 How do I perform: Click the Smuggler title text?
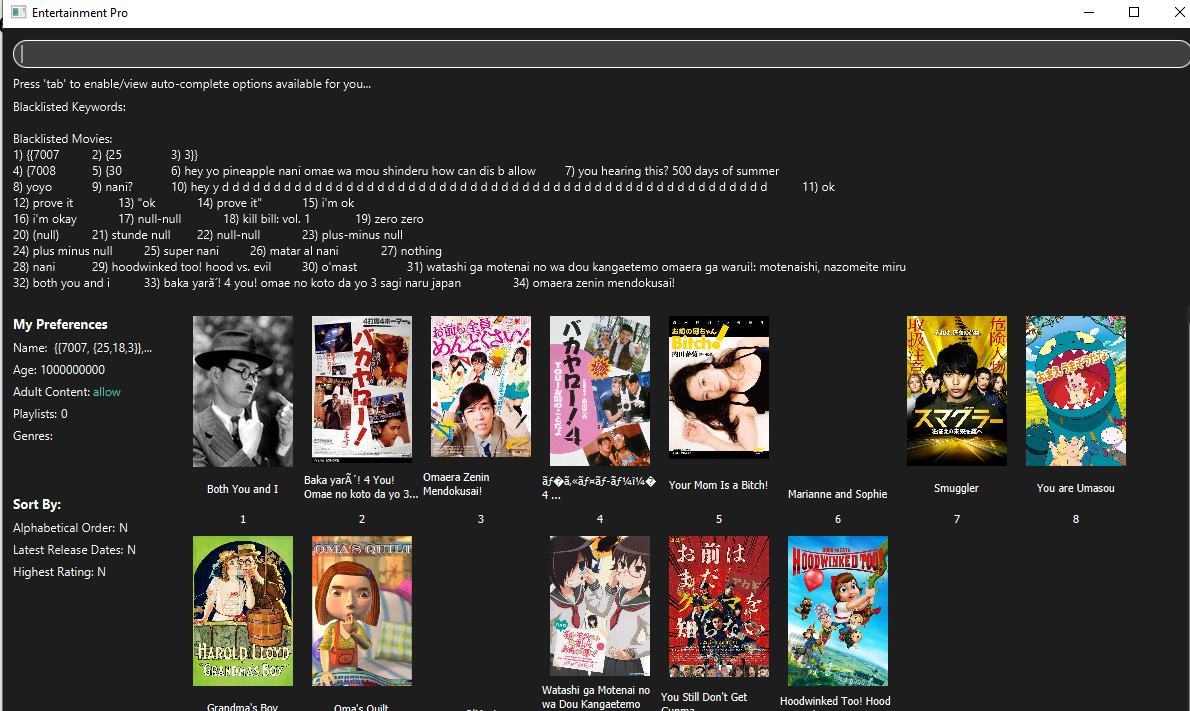tap(956, 489)
